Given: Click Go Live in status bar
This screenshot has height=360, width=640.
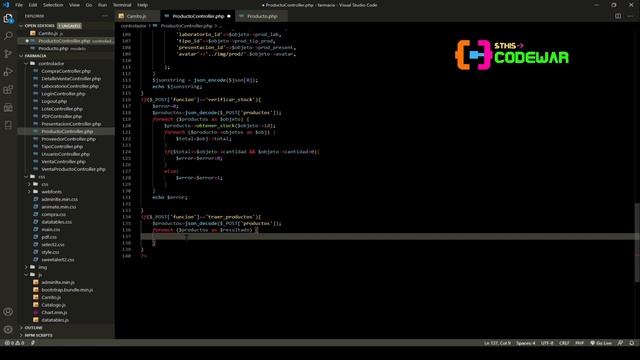Looking at the screenshot, I should point(601,343).
